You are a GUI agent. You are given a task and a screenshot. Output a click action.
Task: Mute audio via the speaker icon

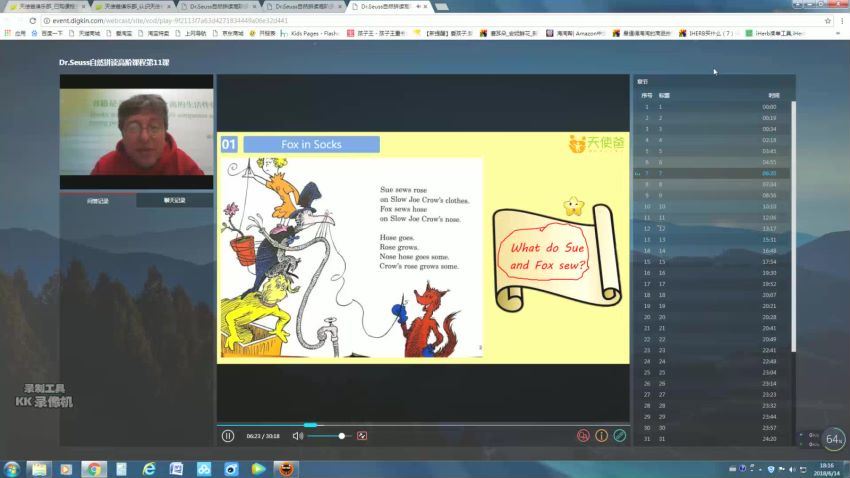point(298,436)
